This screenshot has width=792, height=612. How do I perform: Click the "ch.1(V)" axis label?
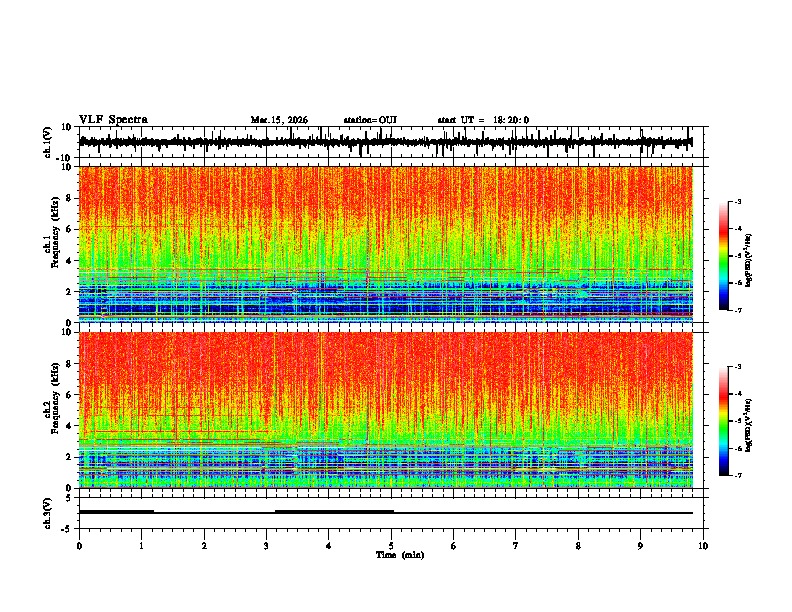point(48,142)
